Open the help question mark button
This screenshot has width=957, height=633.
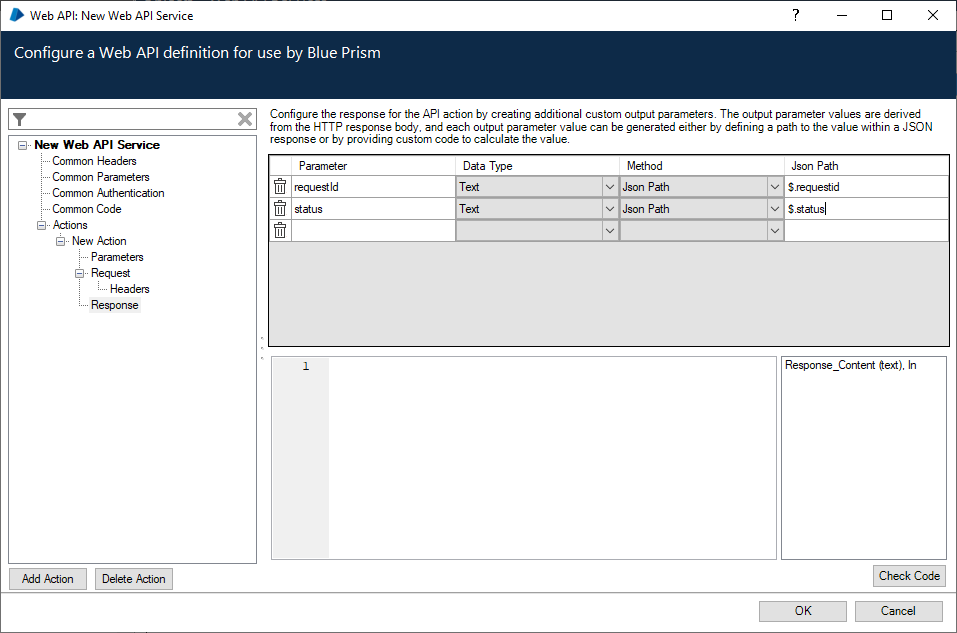click(796, 15)
